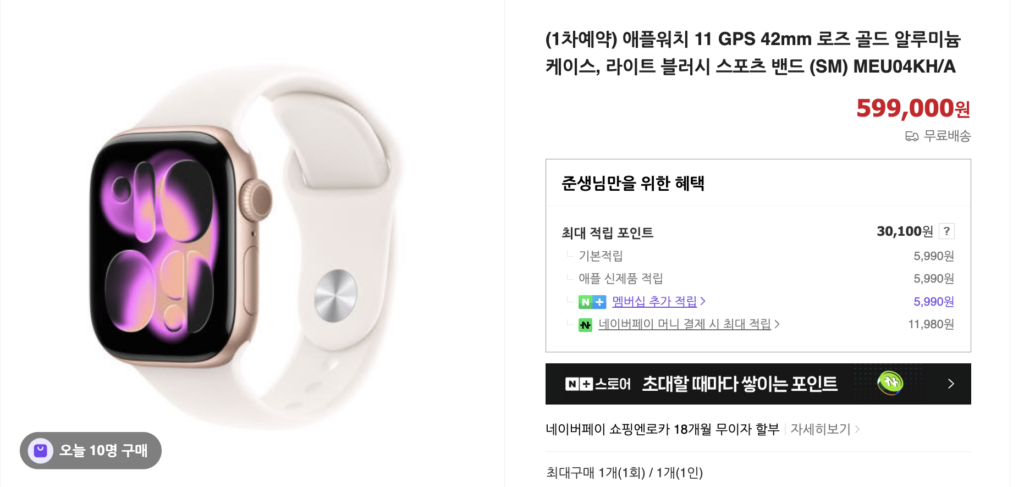The width and height of the screenshot is (1024, 487).
Task: Click the question mark help icon beside 30,100원
Action: 946,231
